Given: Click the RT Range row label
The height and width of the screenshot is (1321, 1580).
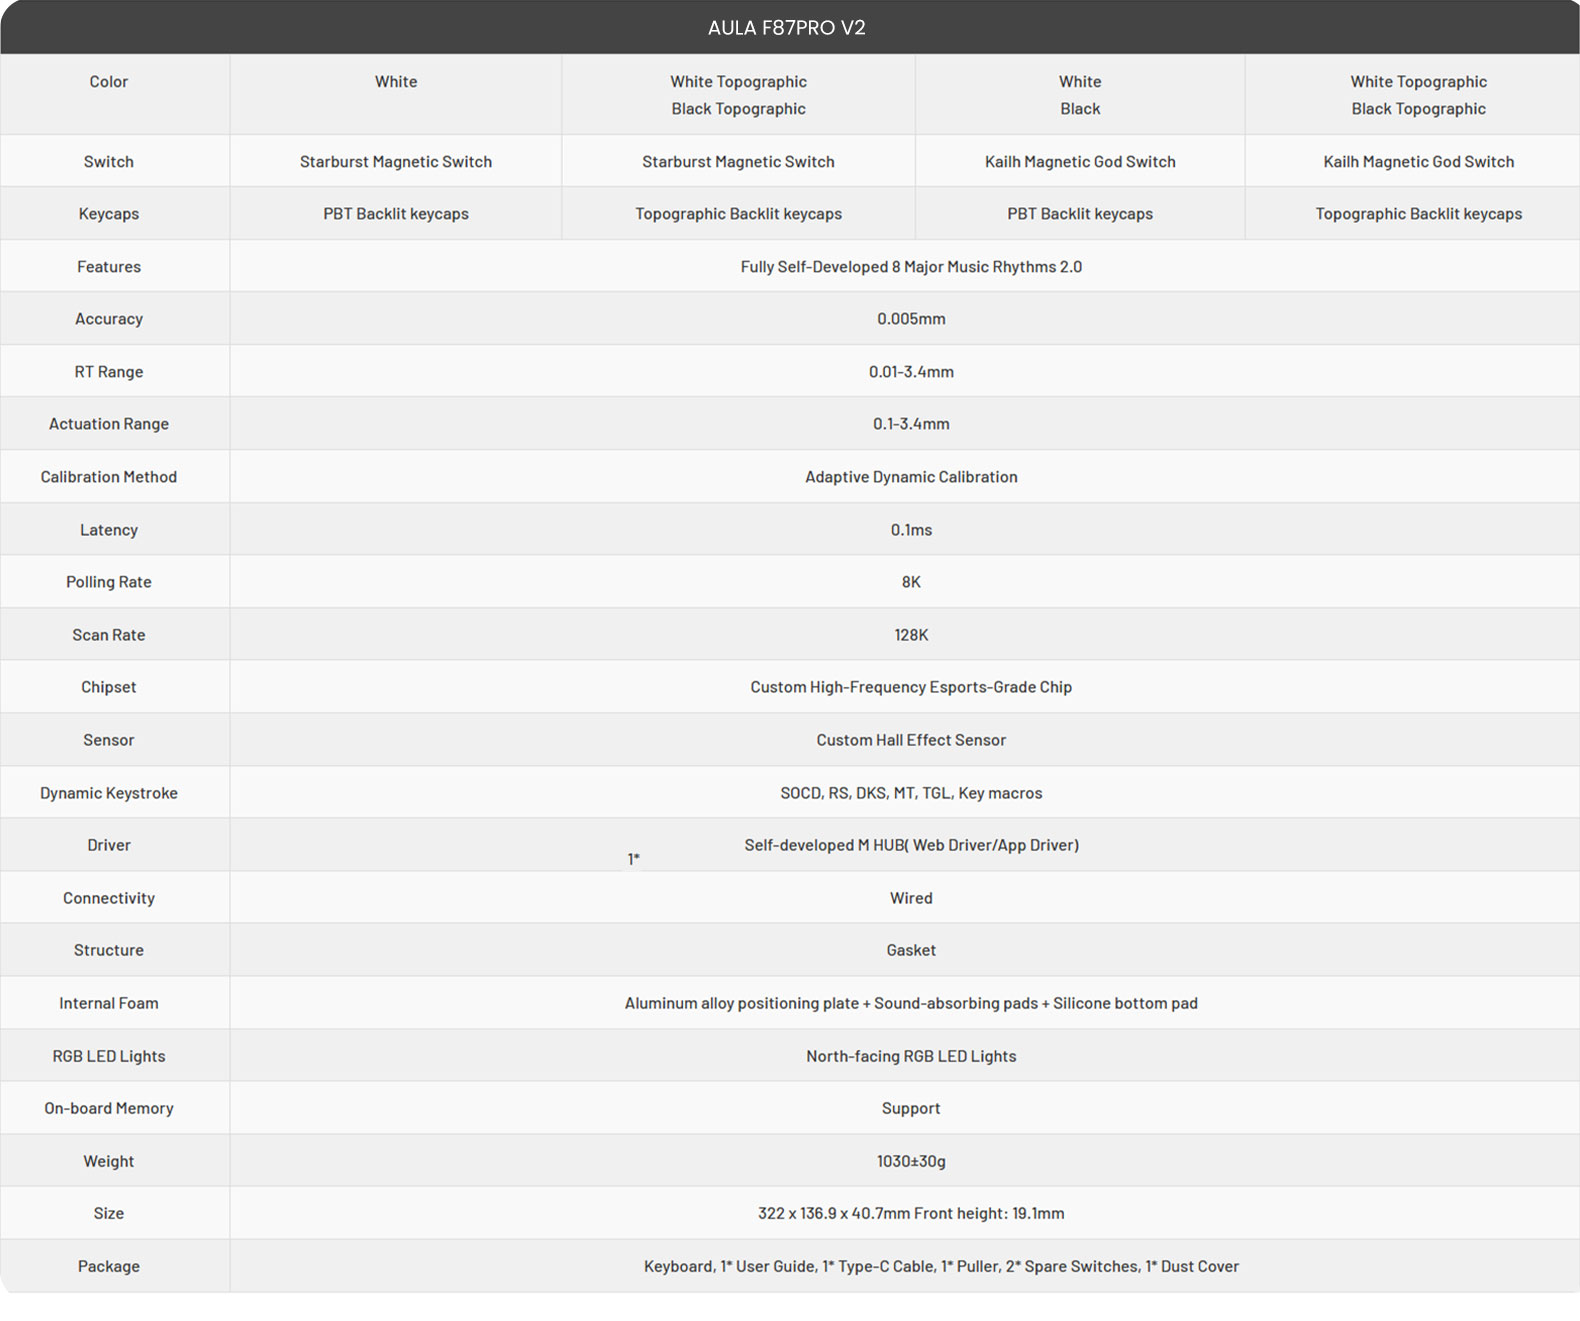Looking at the screenshot, I should pyautogui.click(x=109, y=372).
